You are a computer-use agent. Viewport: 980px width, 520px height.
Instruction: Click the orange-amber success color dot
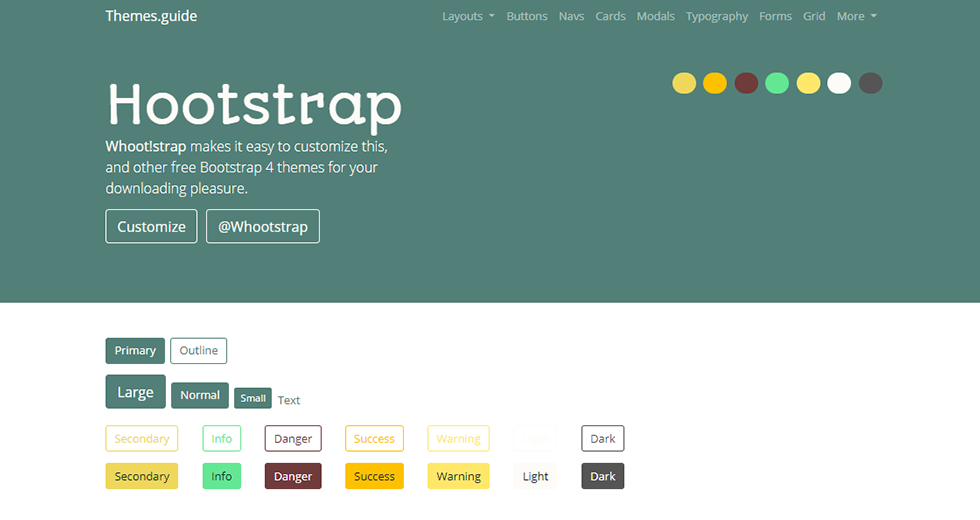(x=715, y=83)
